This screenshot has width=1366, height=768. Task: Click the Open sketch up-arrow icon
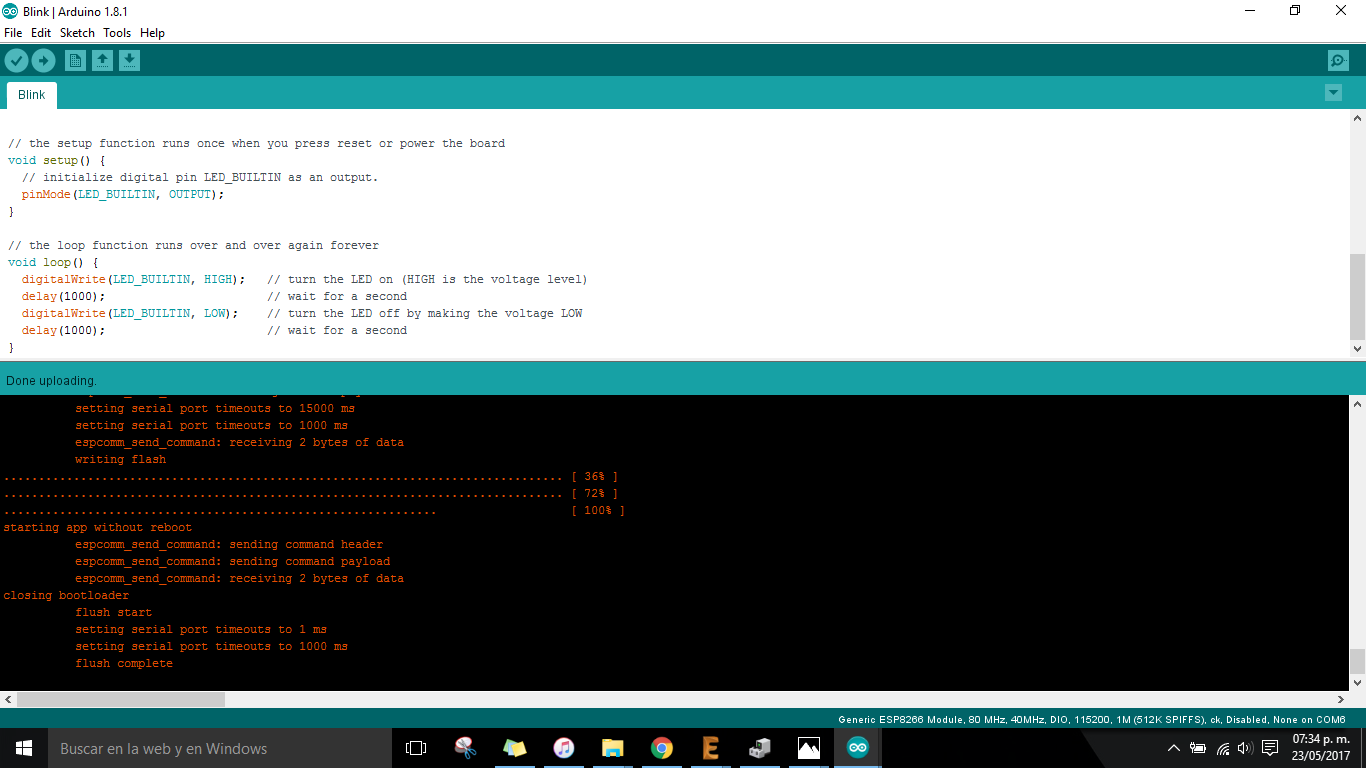[102, 61]
